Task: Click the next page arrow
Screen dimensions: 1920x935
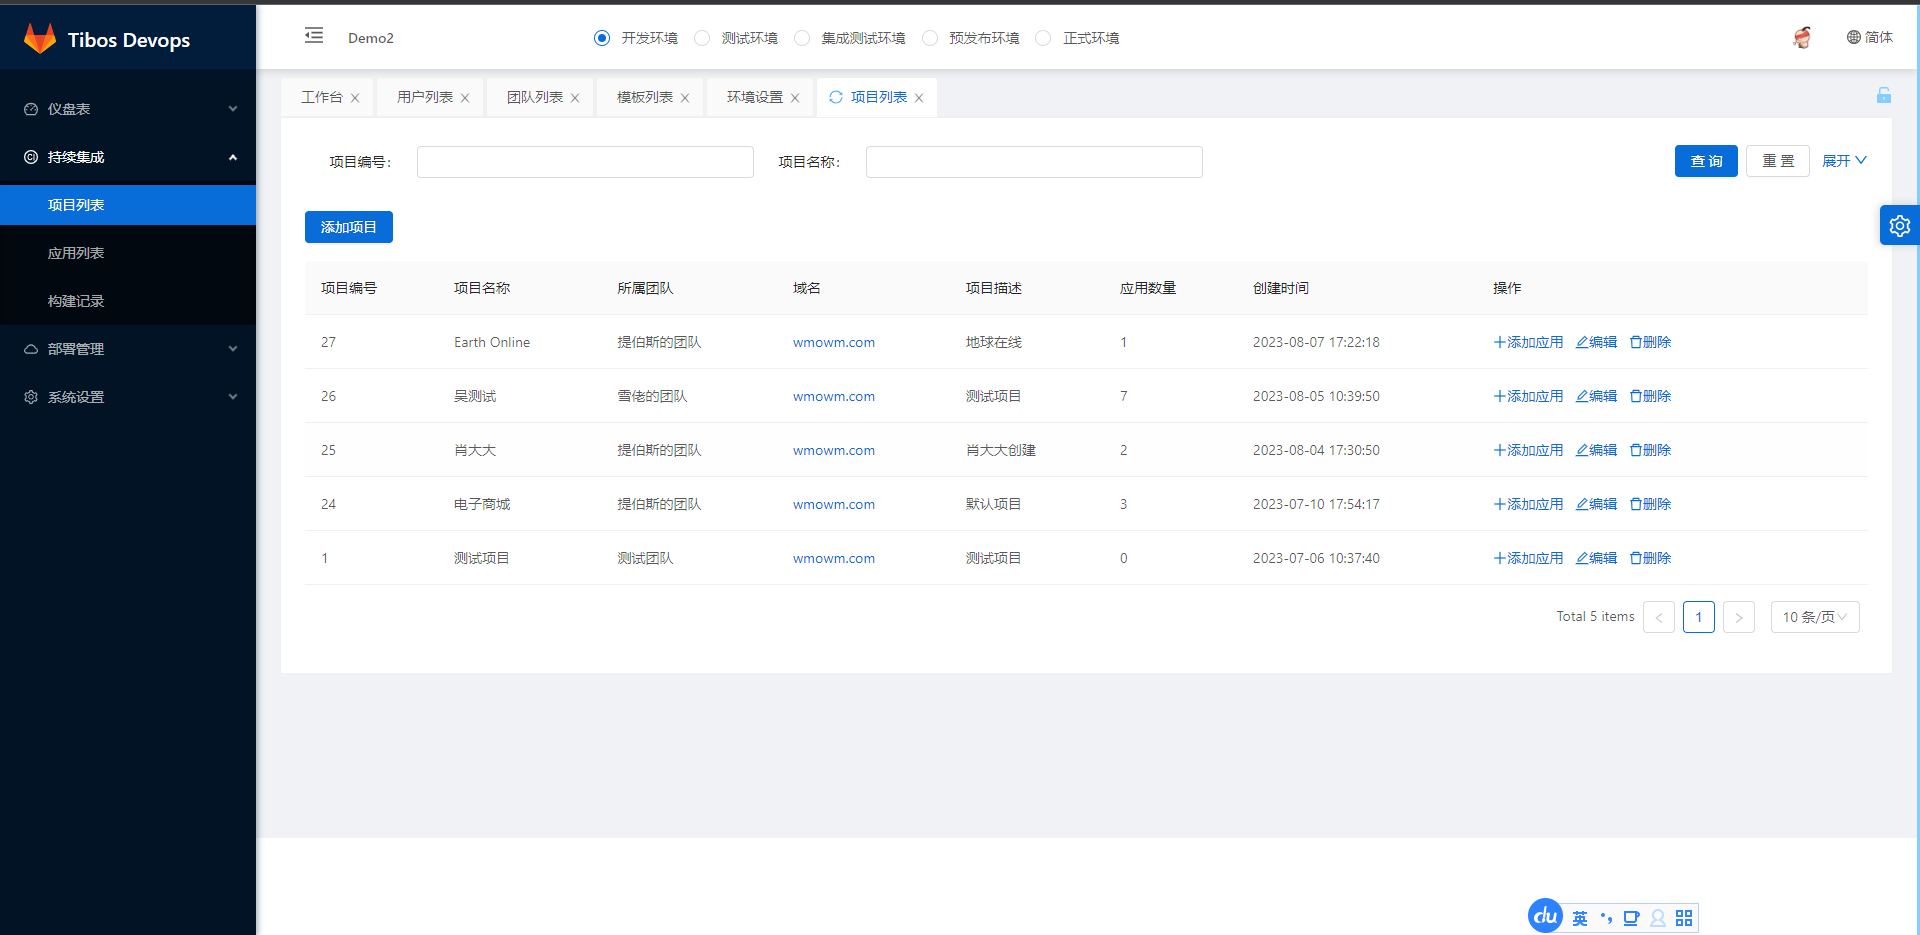Action: (x=1739, y=617)
